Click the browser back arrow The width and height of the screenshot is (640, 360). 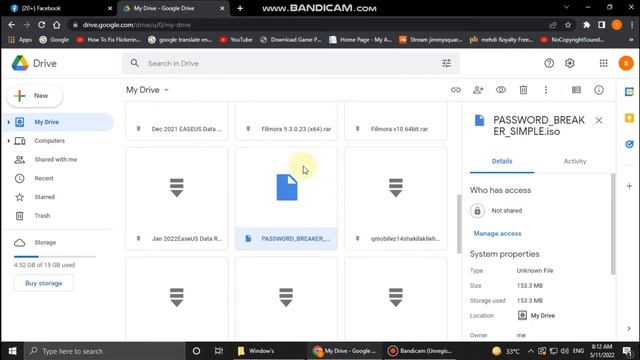coord(11,25)
